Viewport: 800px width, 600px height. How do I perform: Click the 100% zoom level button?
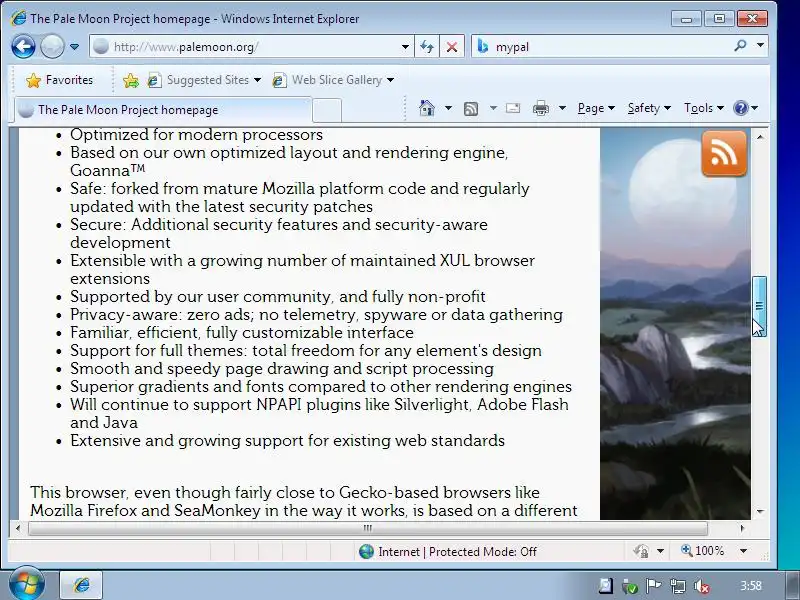pos(703,551)
